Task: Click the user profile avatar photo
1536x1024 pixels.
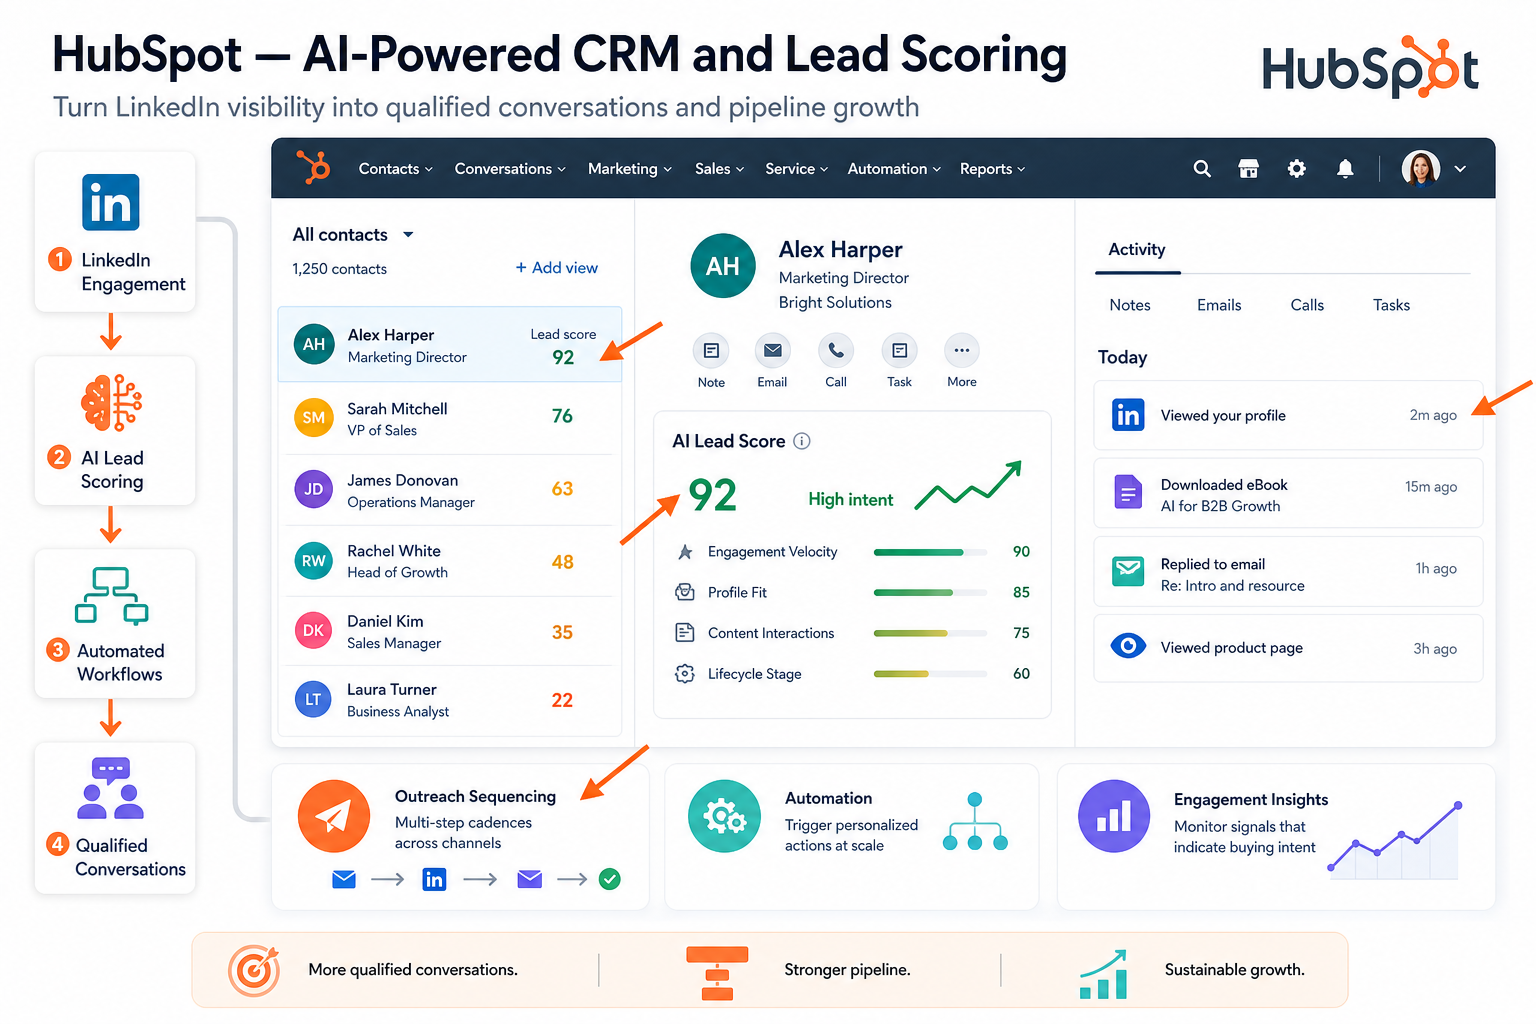Action: click(x=1420, y=168)
